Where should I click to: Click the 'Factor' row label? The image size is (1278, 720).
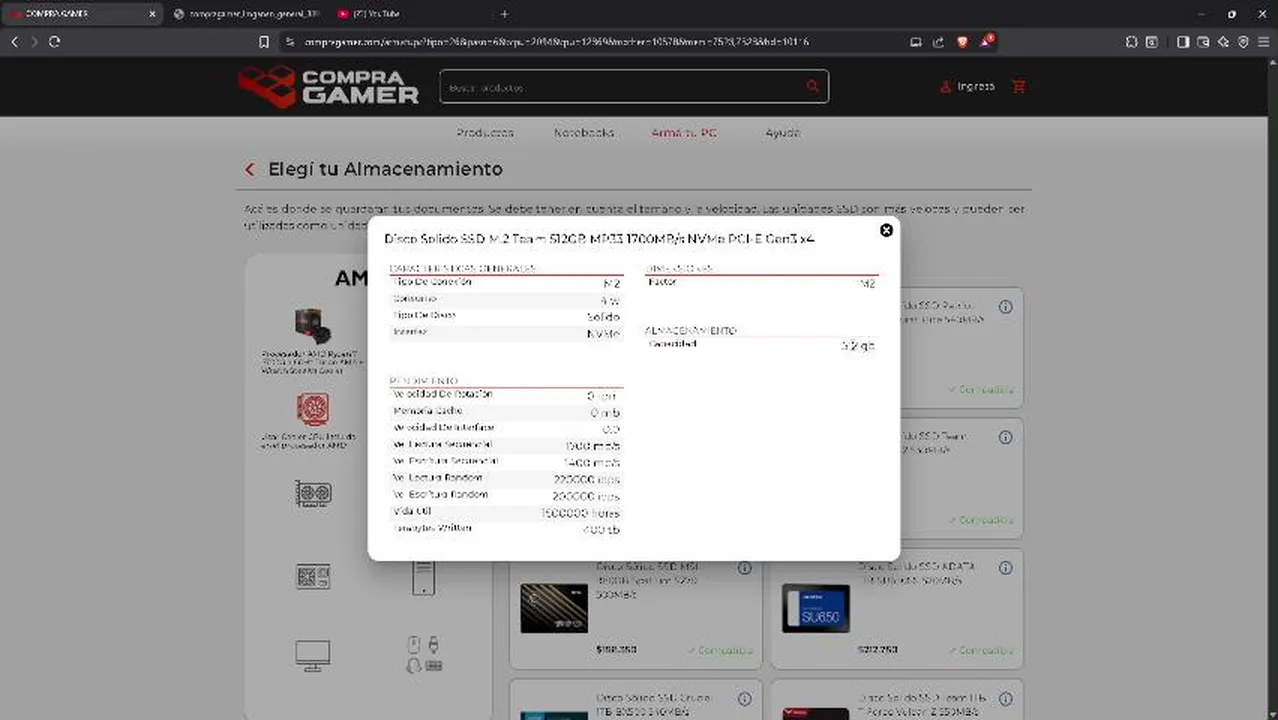662,282
